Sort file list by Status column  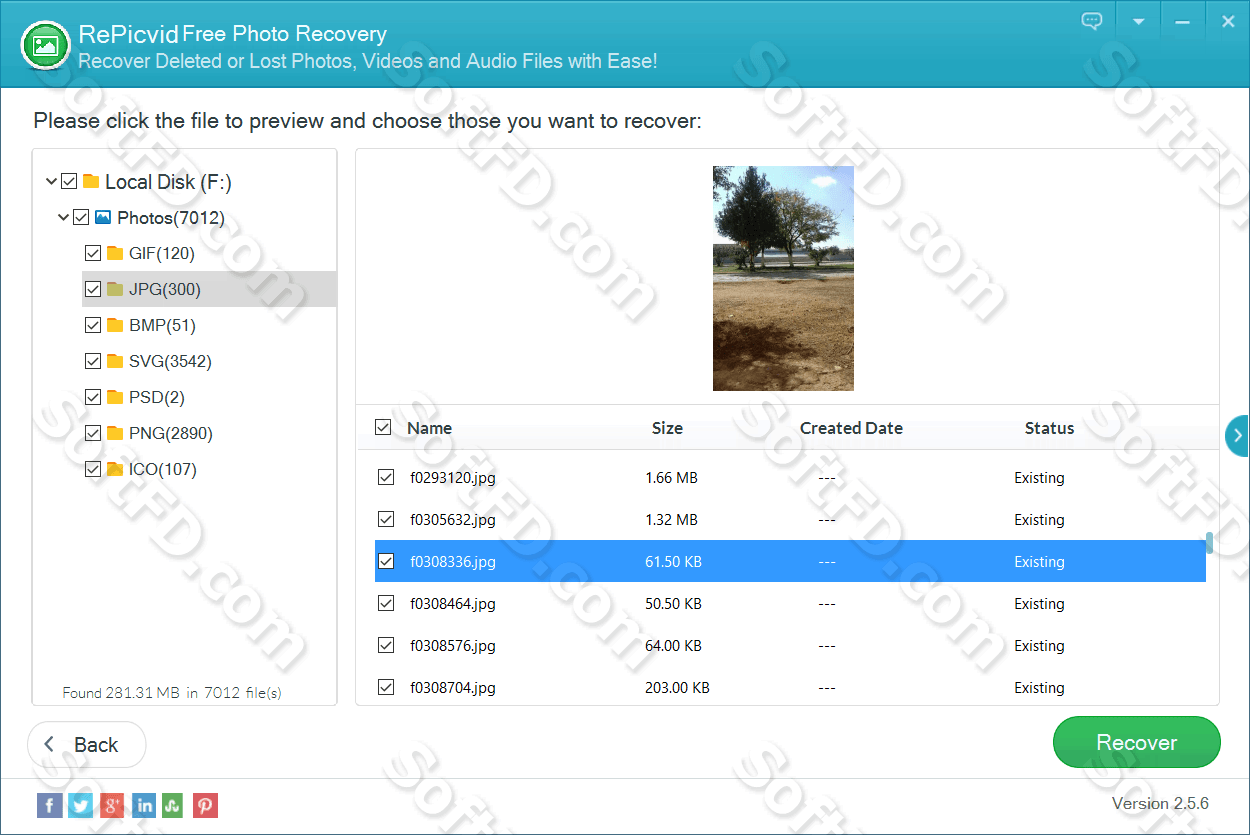[x=1049, y=428]
